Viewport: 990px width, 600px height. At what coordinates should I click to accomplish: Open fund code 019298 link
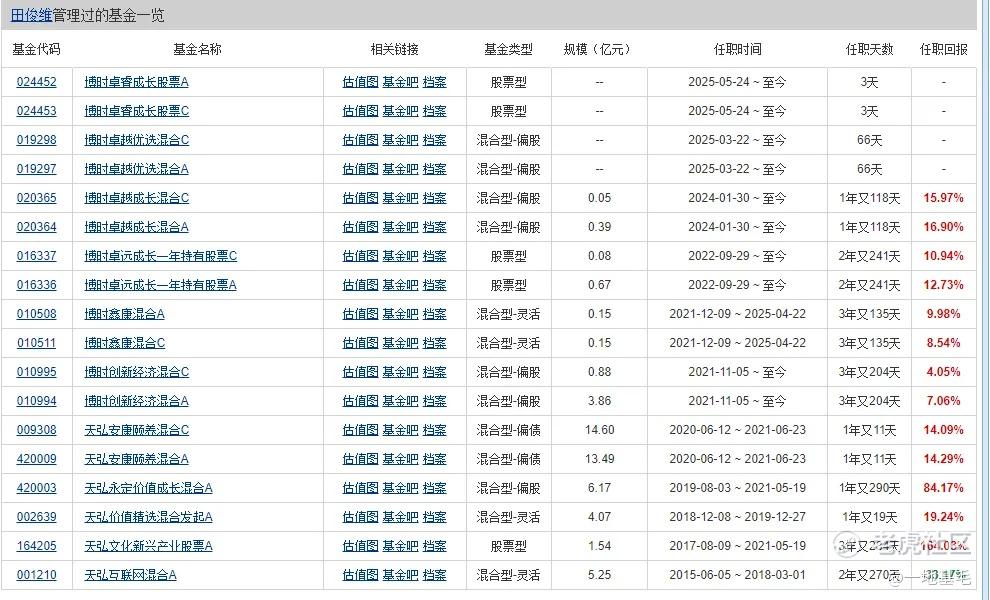[x=37, y=140]
